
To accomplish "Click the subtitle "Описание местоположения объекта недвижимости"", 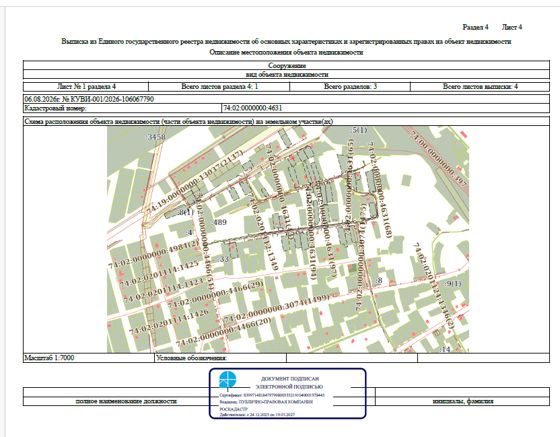I will pos(286,52).
